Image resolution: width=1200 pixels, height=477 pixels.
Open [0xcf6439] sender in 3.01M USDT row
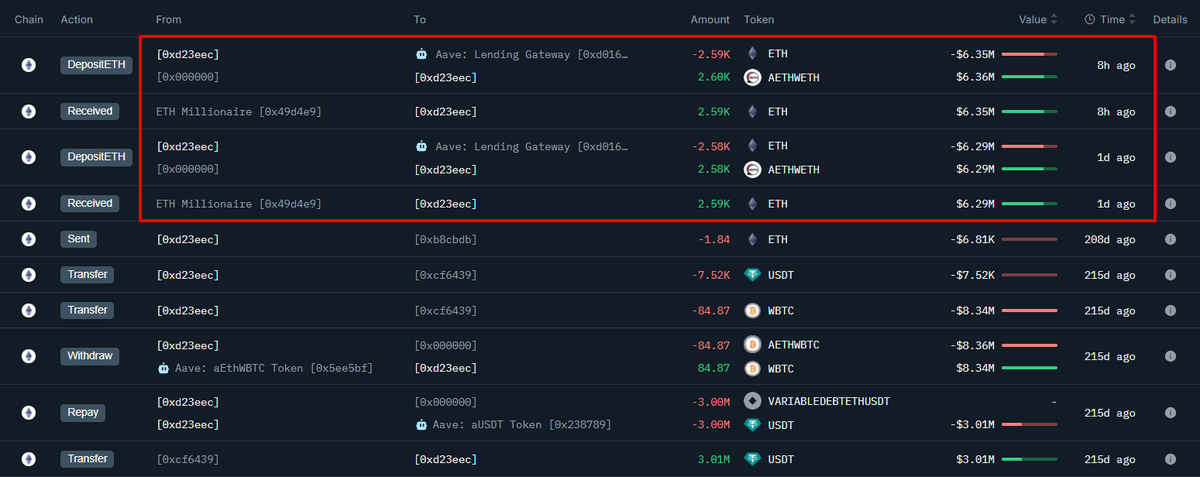pyautogui.click(x=188, y=459)
